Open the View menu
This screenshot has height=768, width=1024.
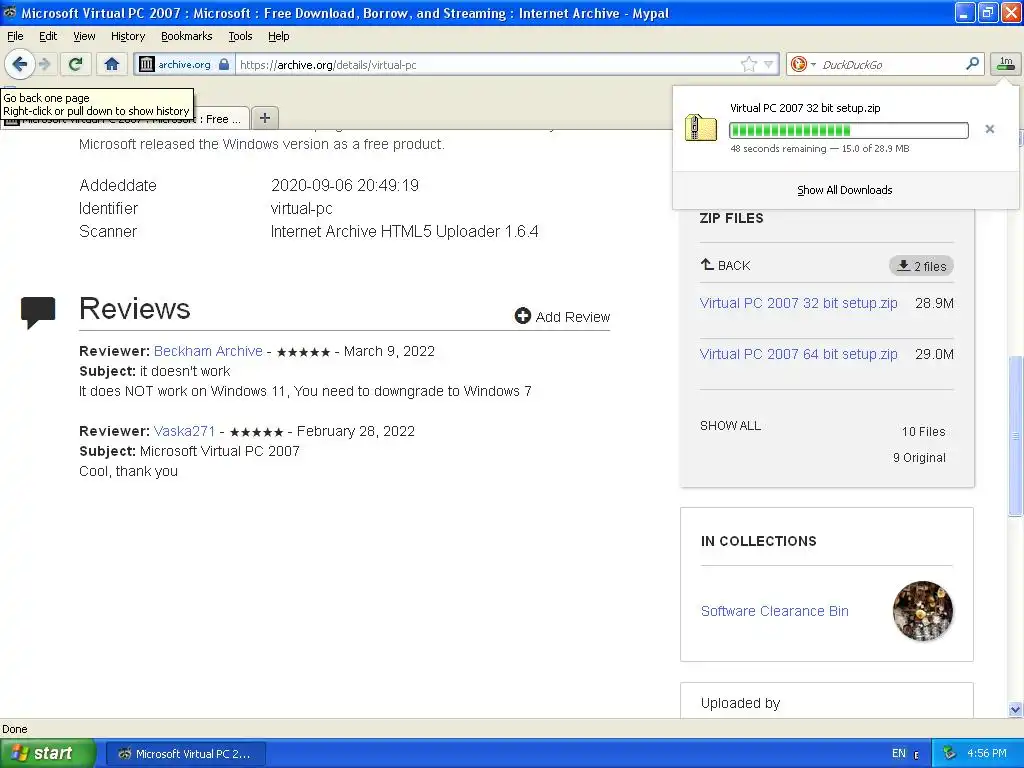[84, 36]
